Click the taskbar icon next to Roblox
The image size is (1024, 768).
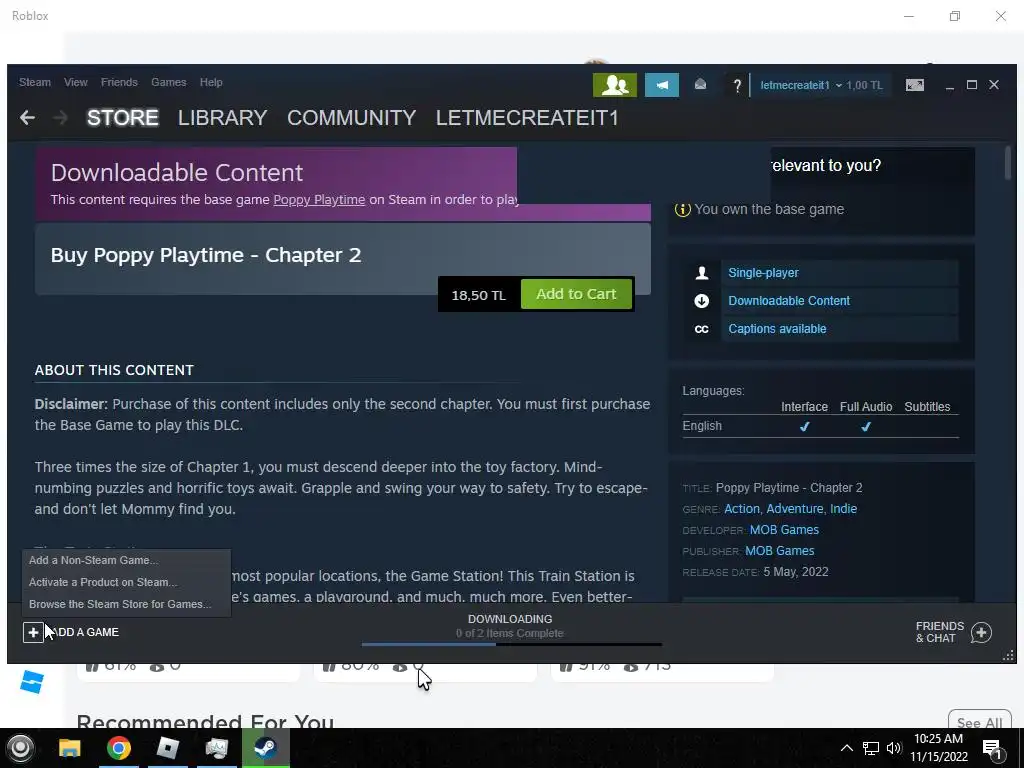tap(216, 748)
